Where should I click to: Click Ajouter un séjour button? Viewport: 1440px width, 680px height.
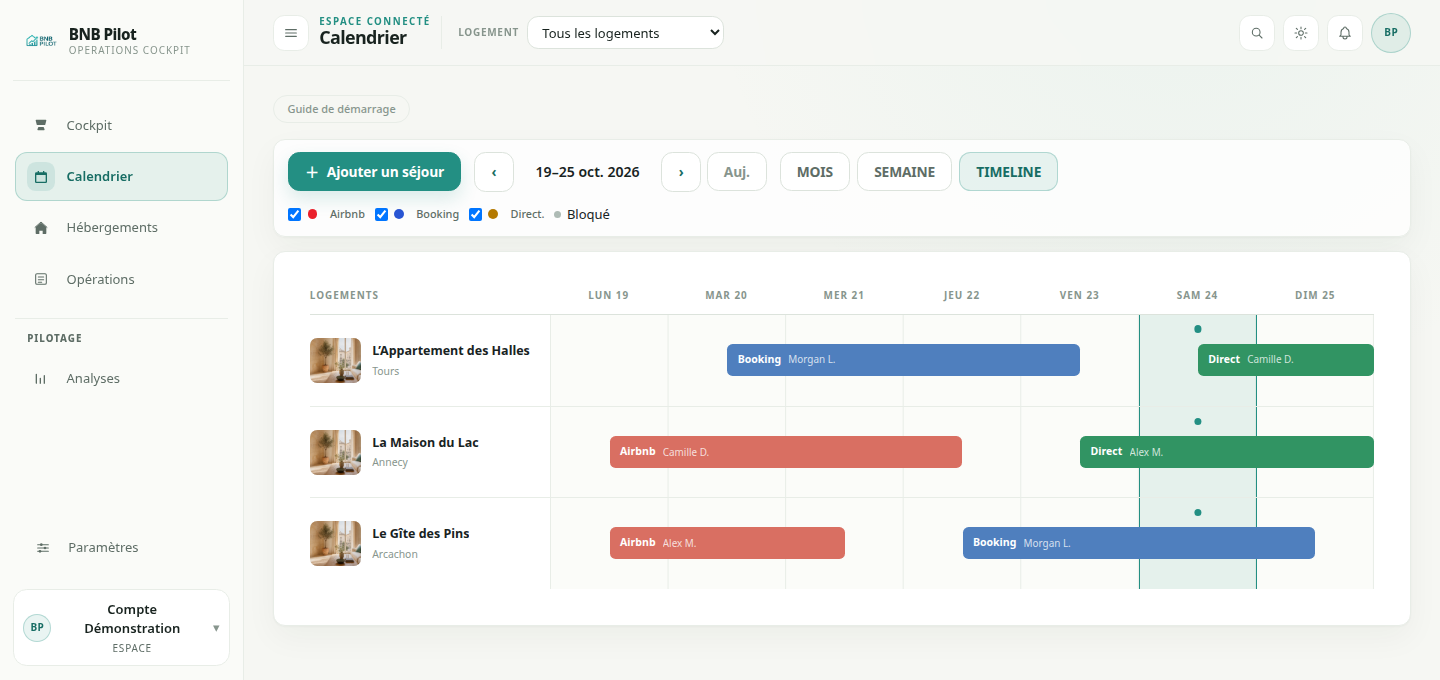374,172
